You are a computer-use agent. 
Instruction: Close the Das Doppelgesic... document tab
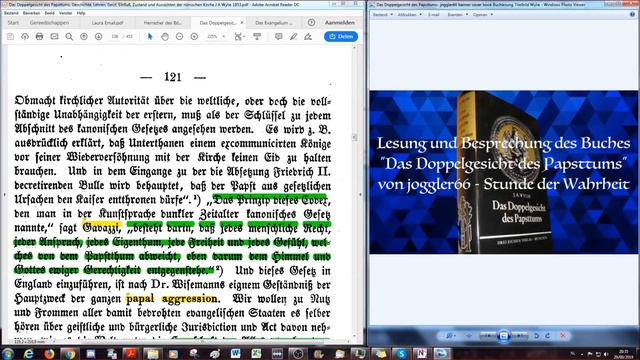coord(242,23)
